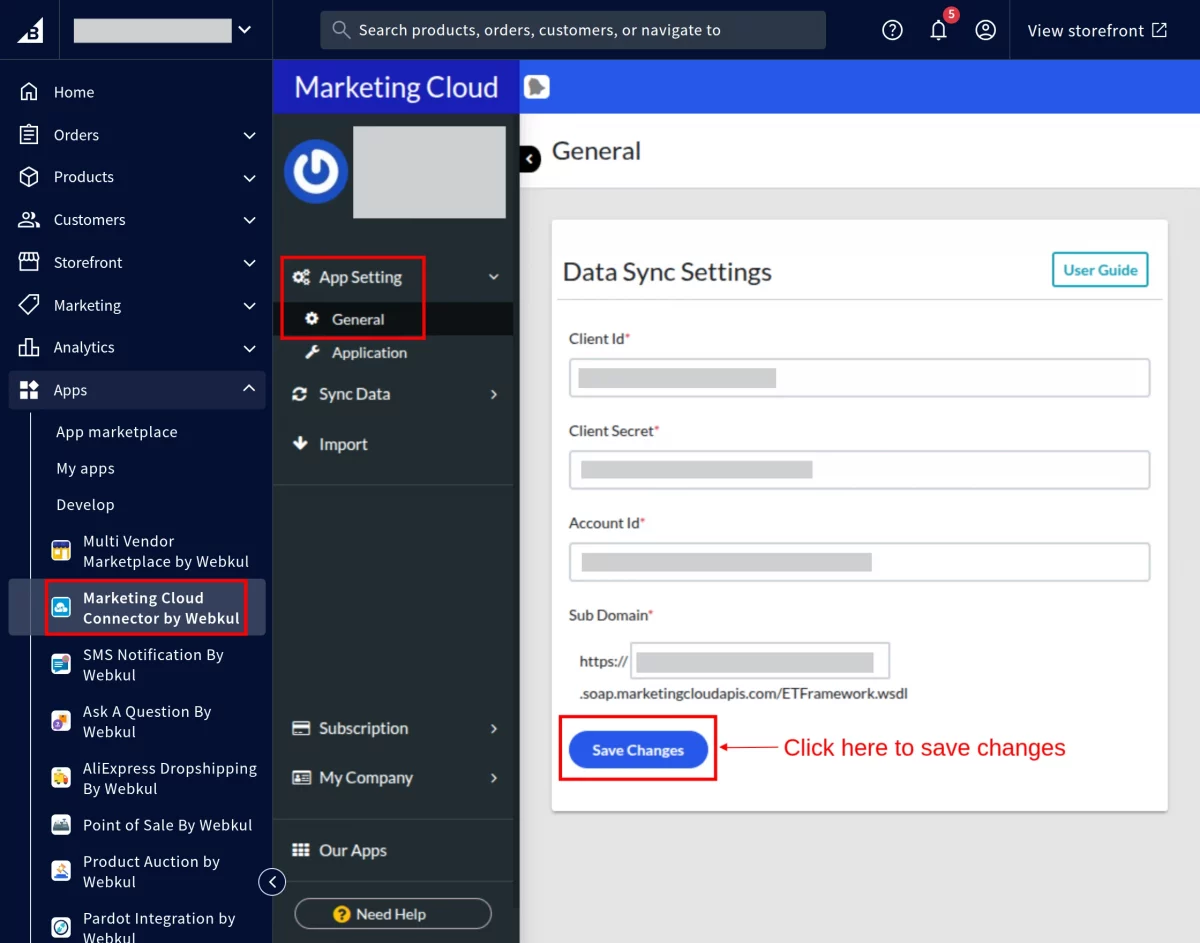Image resolution: width=1200 pixels, height=943 pixels.
Task: Click the Need Help button
Action: [x=393, y=914]
